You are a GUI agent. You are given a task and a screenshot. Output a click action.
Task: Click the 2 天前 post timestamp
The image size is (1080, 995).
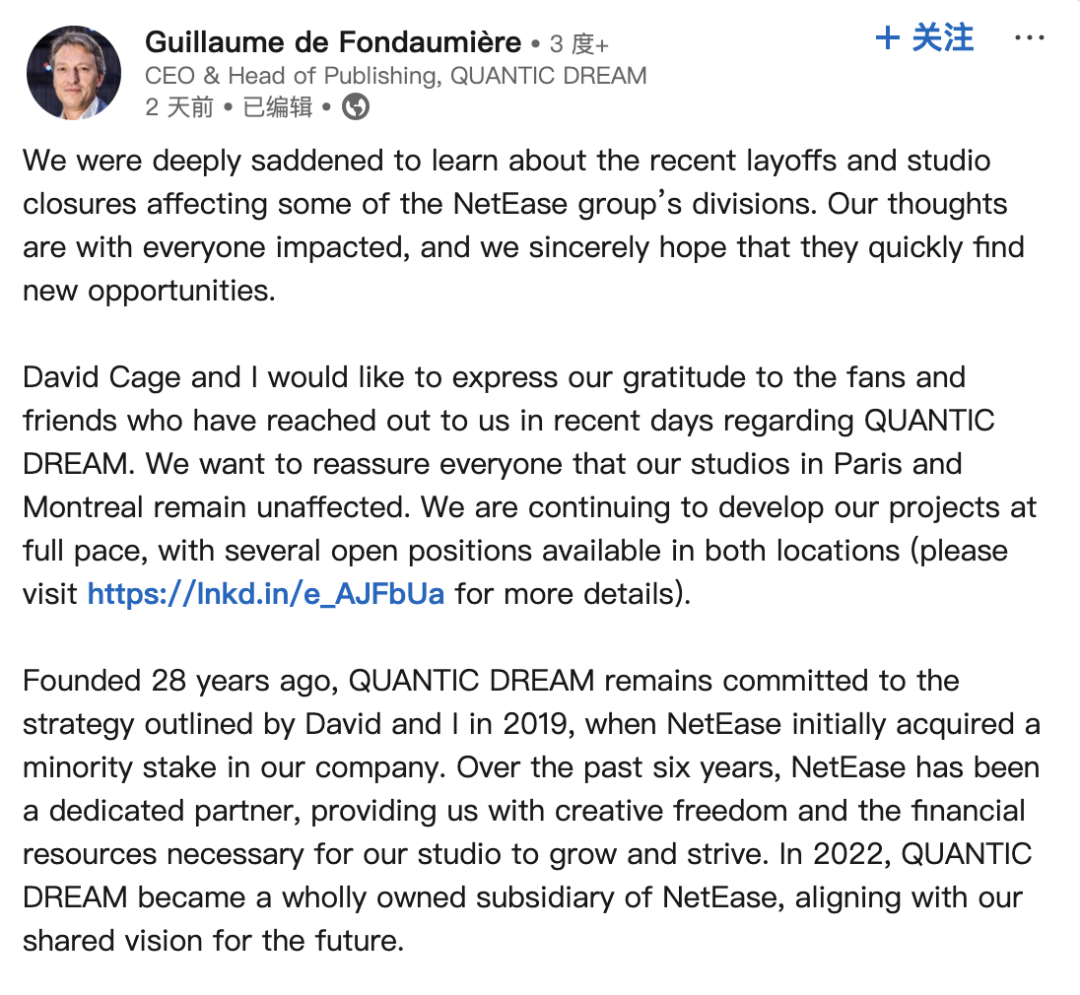pyautogui.click(x=179, y=107)
